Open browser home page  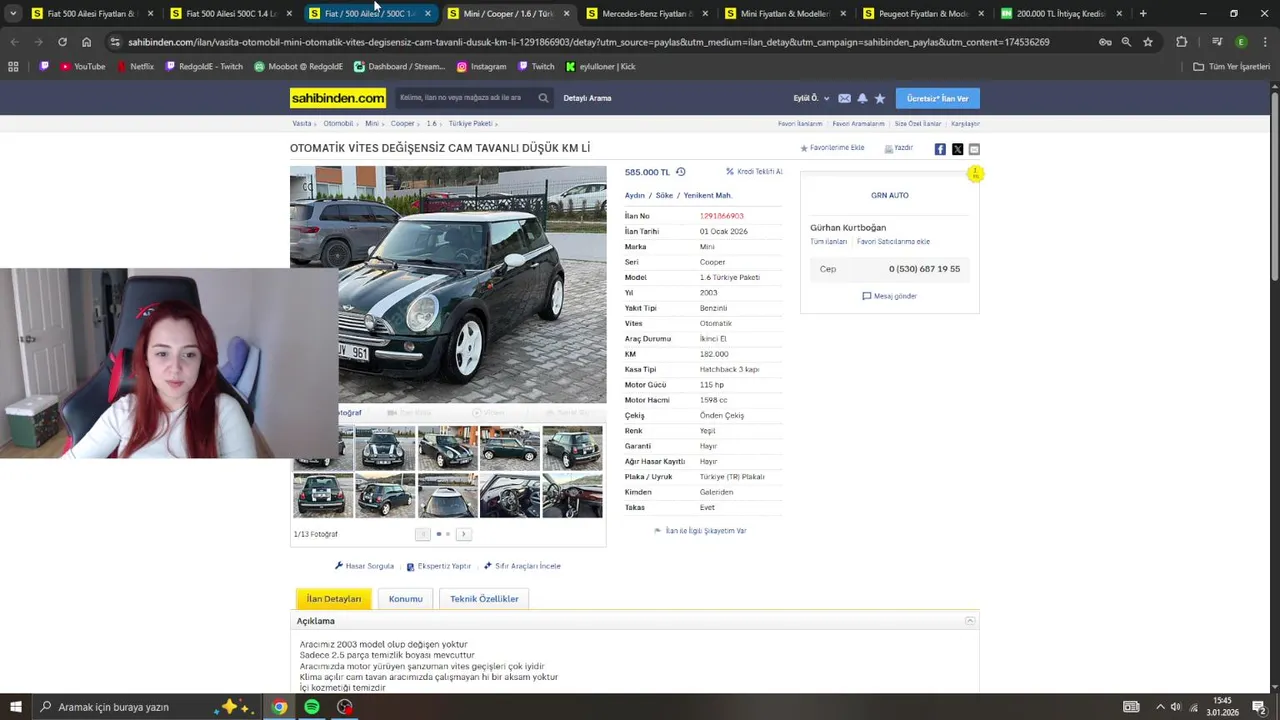(86, 42)
